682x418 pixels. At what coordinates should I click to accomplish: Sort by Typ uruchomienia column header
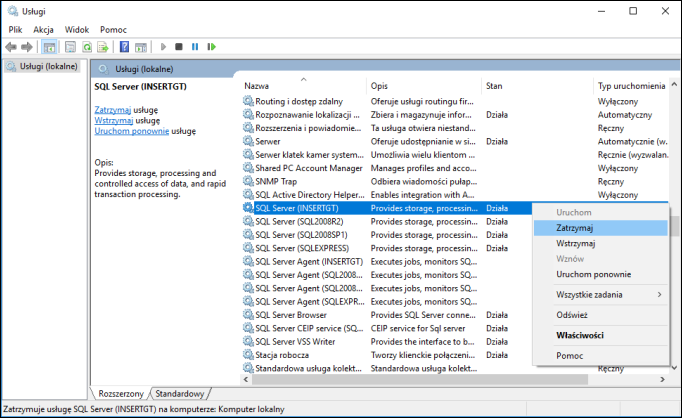pyautogui.click(x=631, y=86)
